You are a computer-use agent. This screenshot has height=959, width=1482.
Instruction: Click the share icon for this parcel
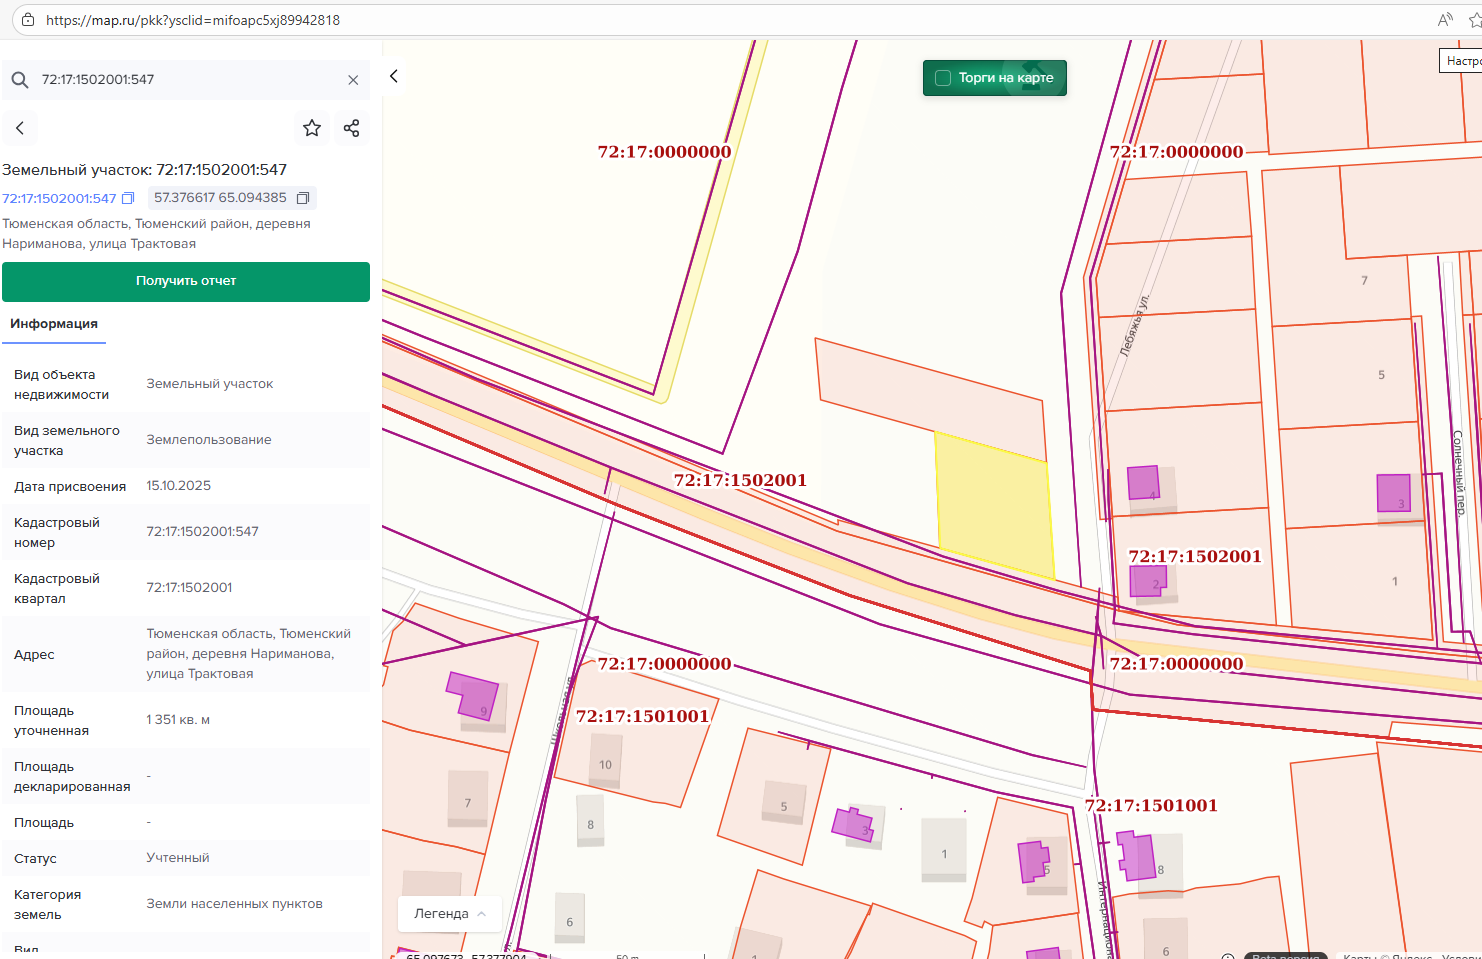click(351, 128)
